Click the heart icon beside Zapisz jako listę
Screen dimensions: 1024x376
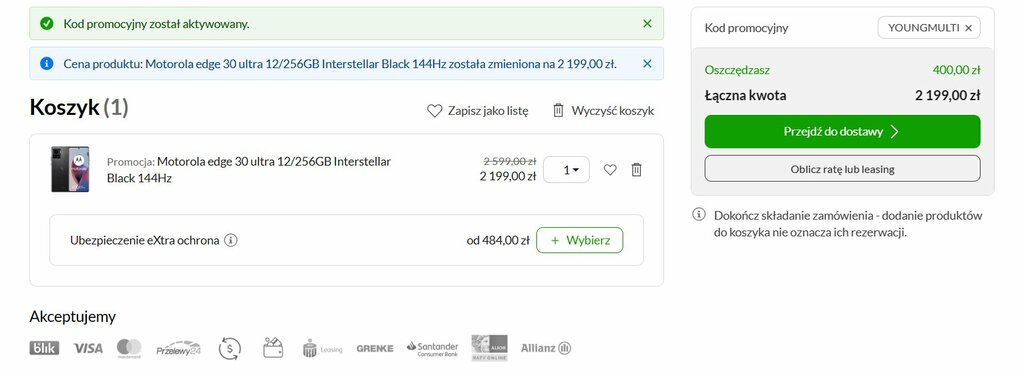coord(434,111)
